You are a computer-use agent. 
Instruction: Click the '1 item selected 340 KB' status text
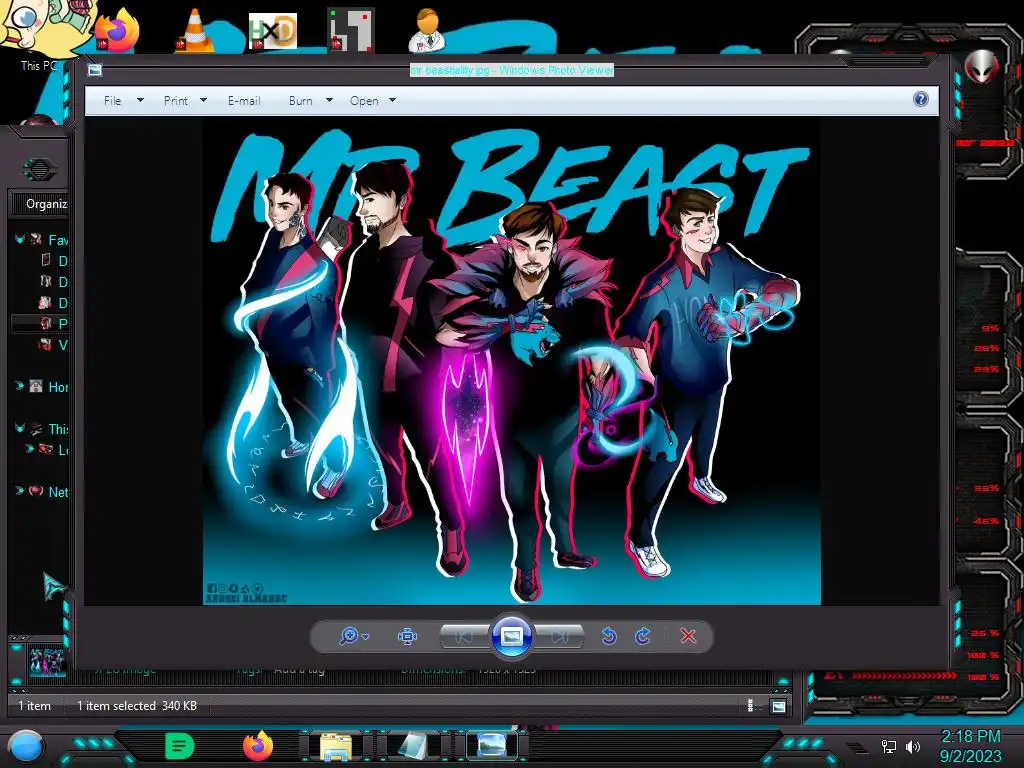136,706
